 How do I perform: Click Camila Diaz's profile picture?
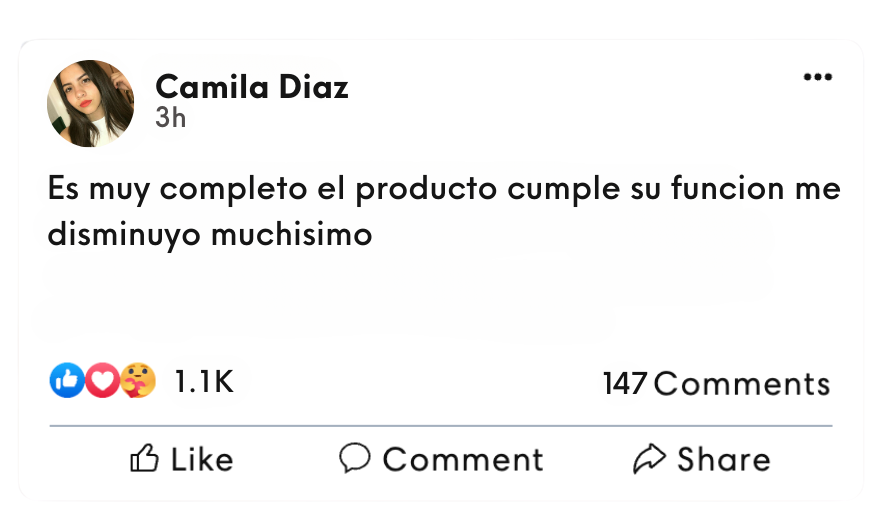point(91,104)
